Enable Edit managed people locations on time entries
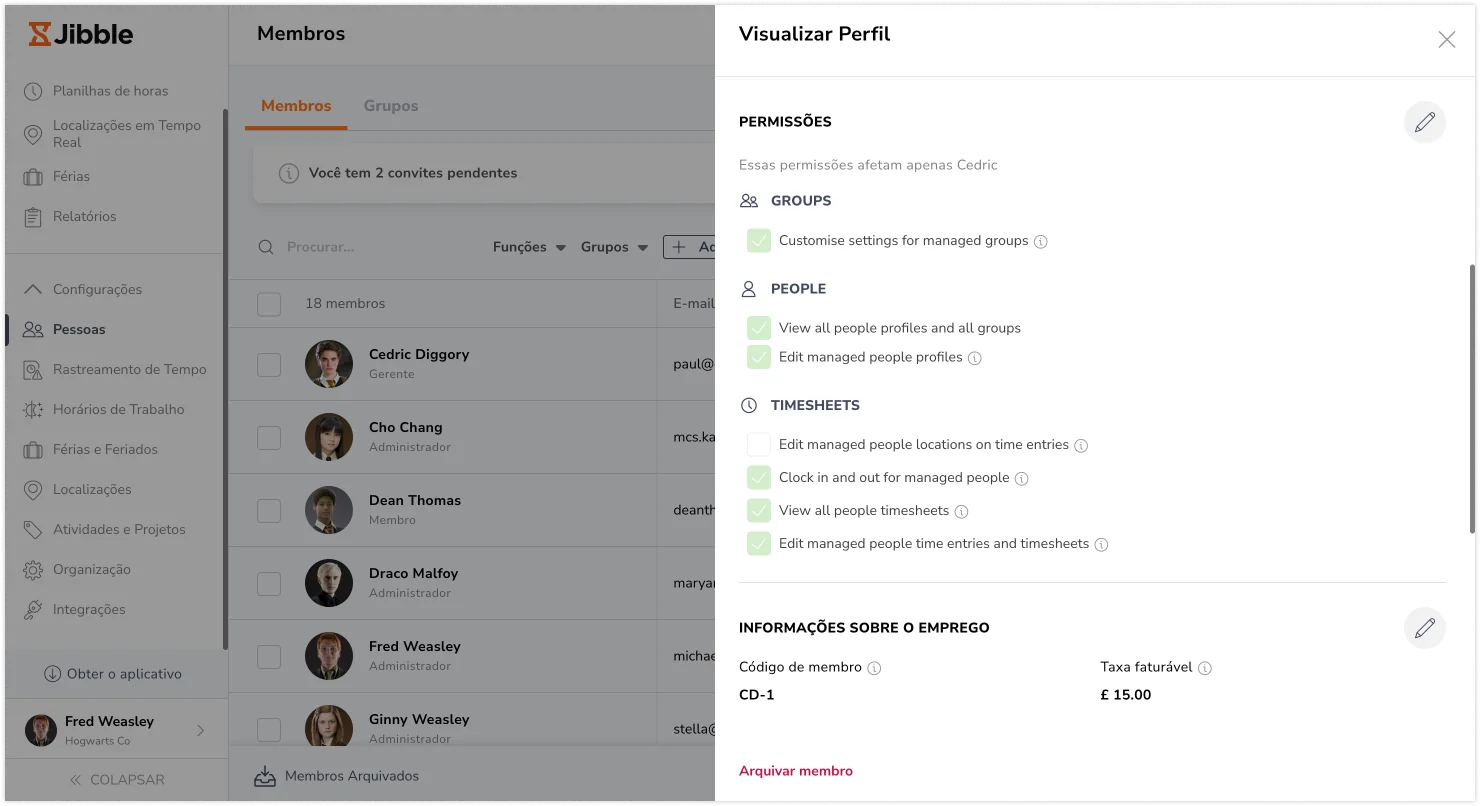This screenshot has width=1480, height=806. pos(759,445)
